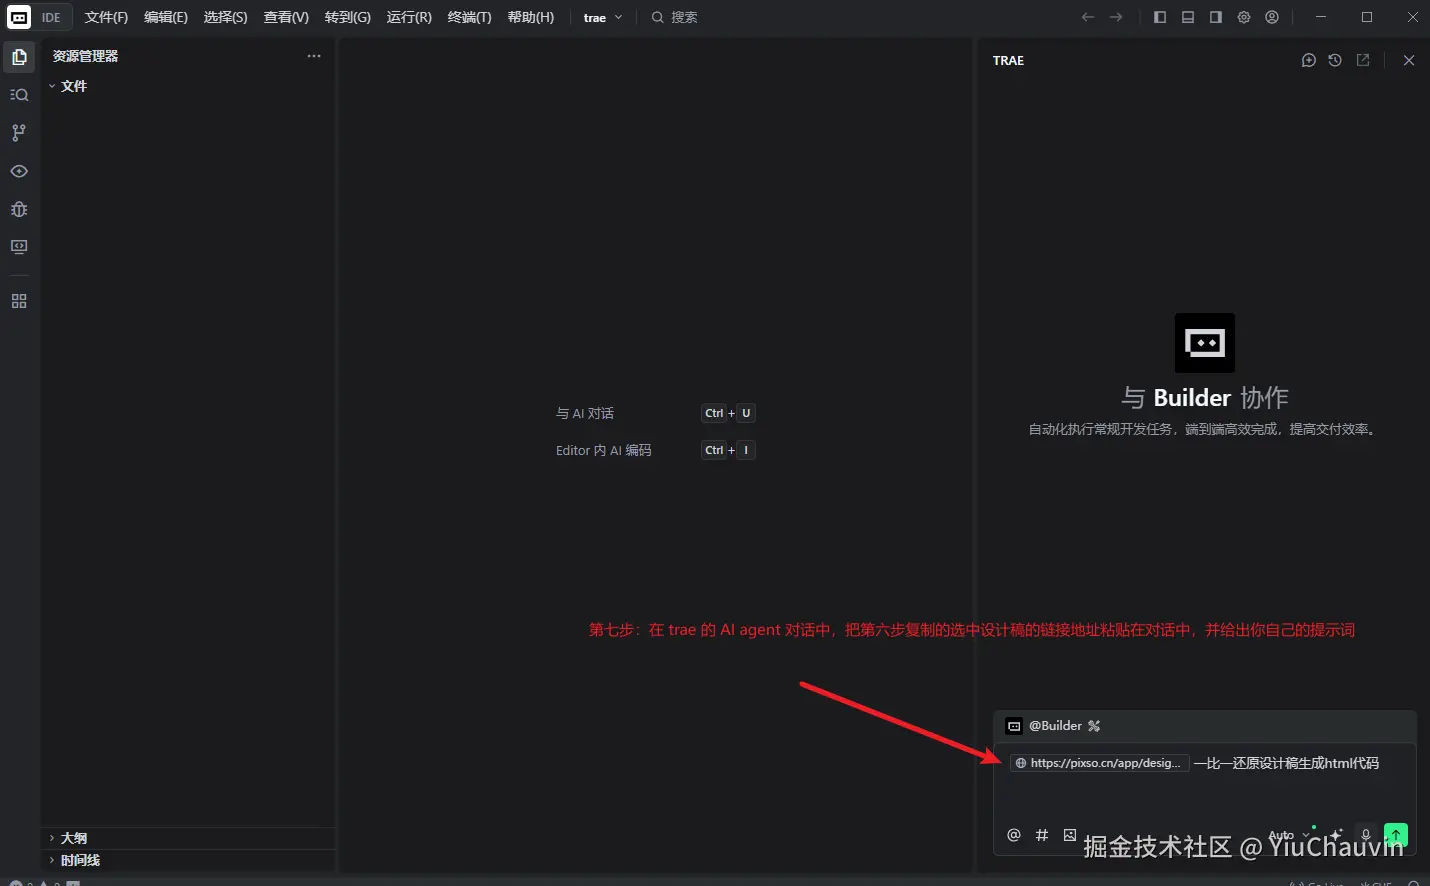The image size is (1430, 886).
Task: Click the chat input text area
Action: pyautogui.click(x=1204, y=783)
